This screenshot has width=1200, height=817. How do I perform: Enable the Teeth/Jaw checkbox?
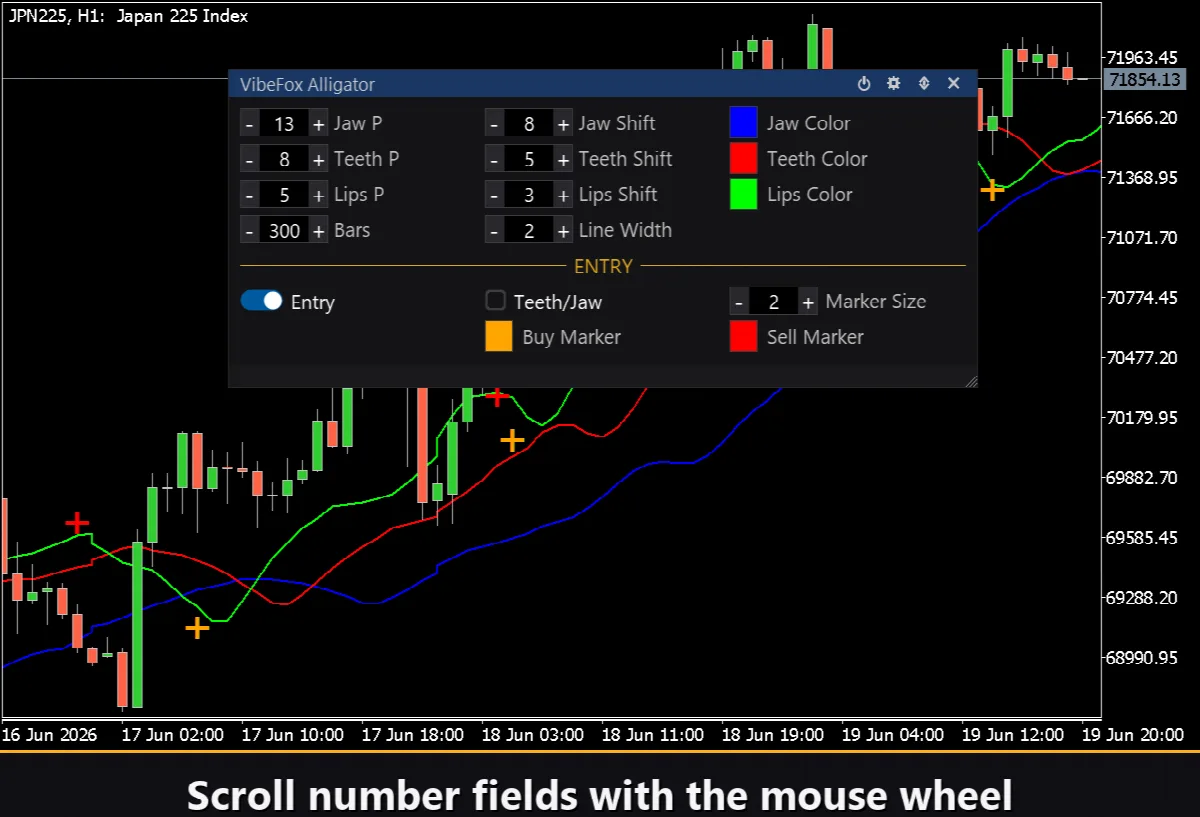click(496, 301)
